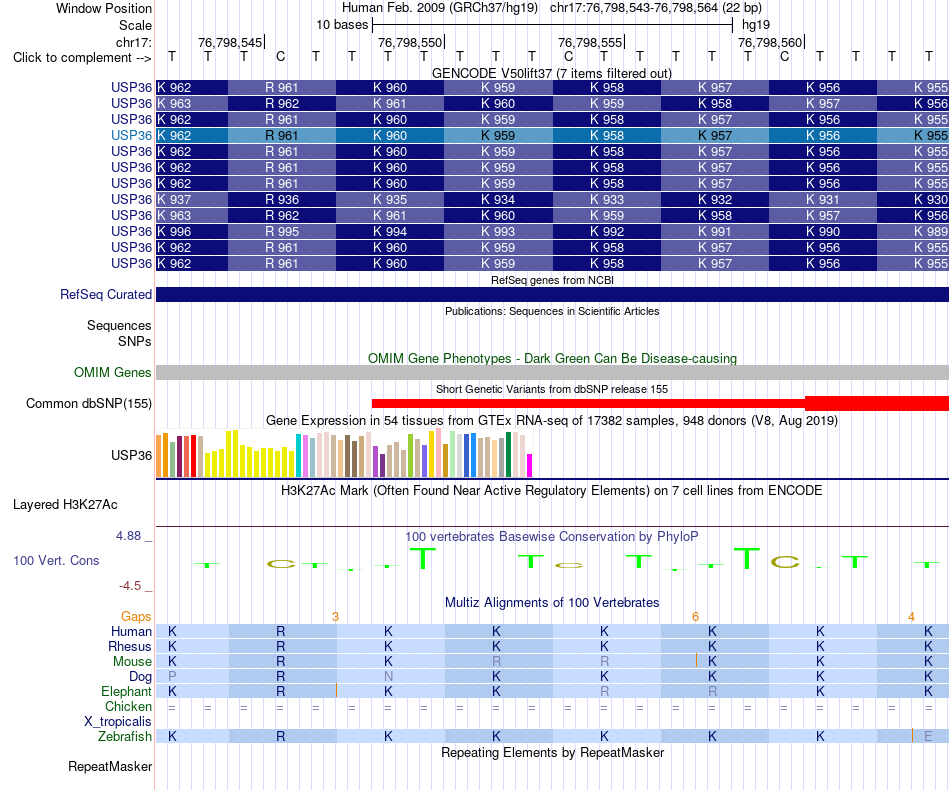Click the GENCODE V50lift37 track title

click(552, 73)
